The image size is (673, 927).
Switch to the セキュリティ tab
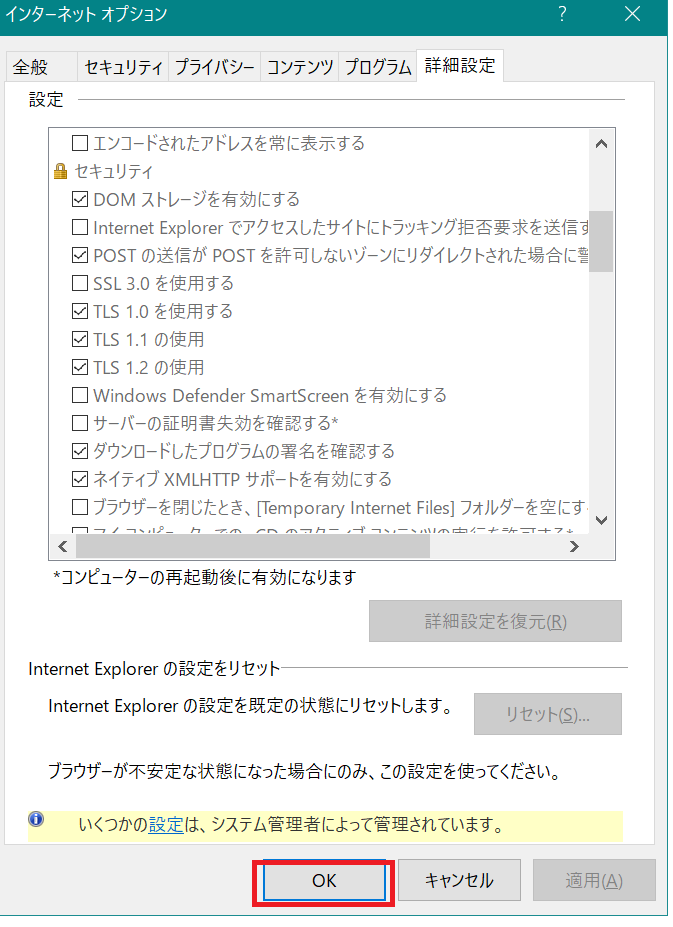point(123,67)
